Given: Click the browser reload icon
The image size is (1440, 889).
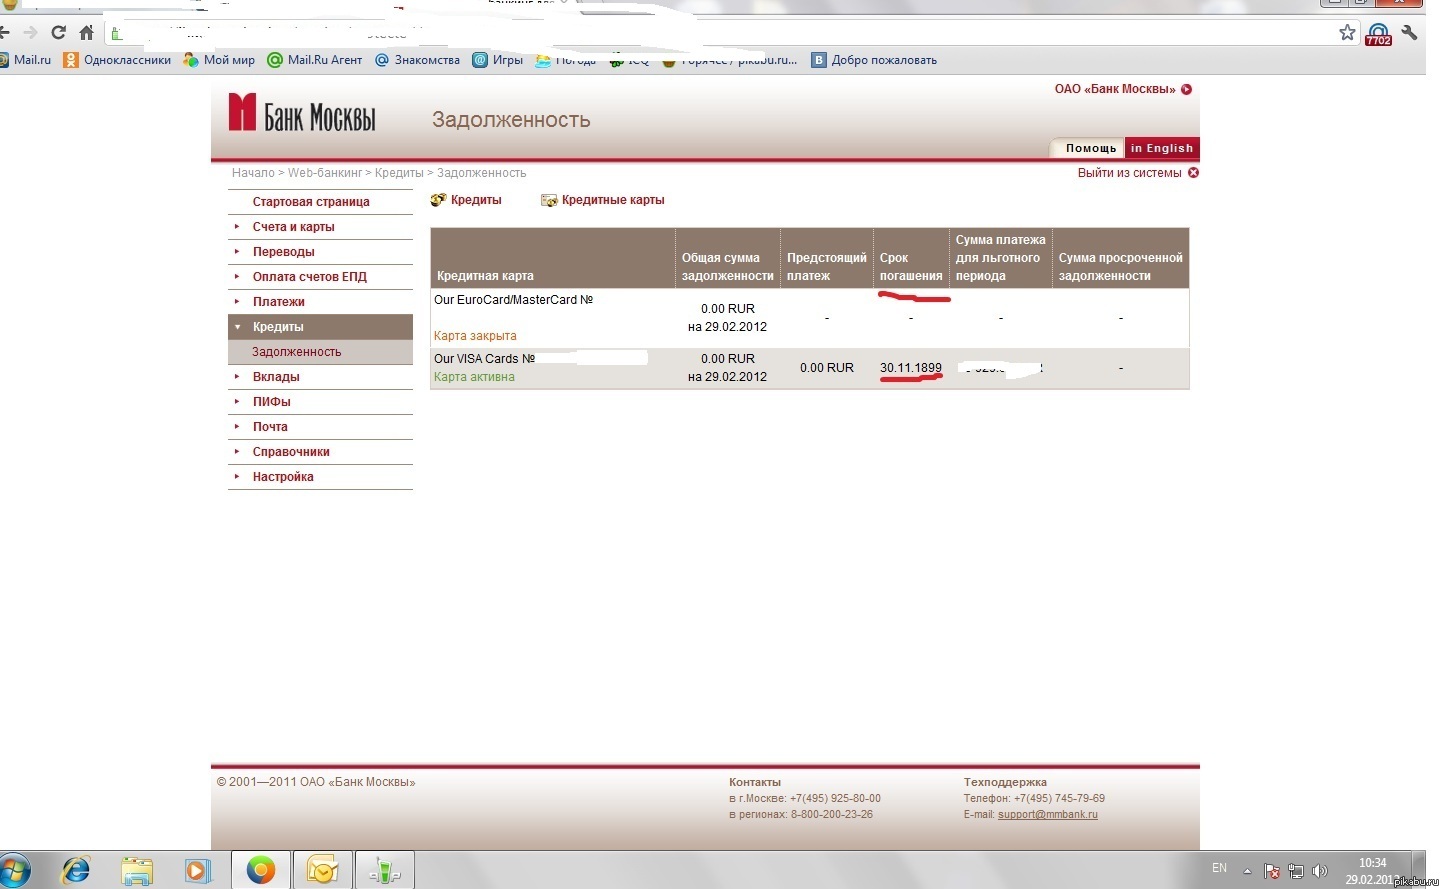Looking at the screenshot, I should click(x=58, y=32).
